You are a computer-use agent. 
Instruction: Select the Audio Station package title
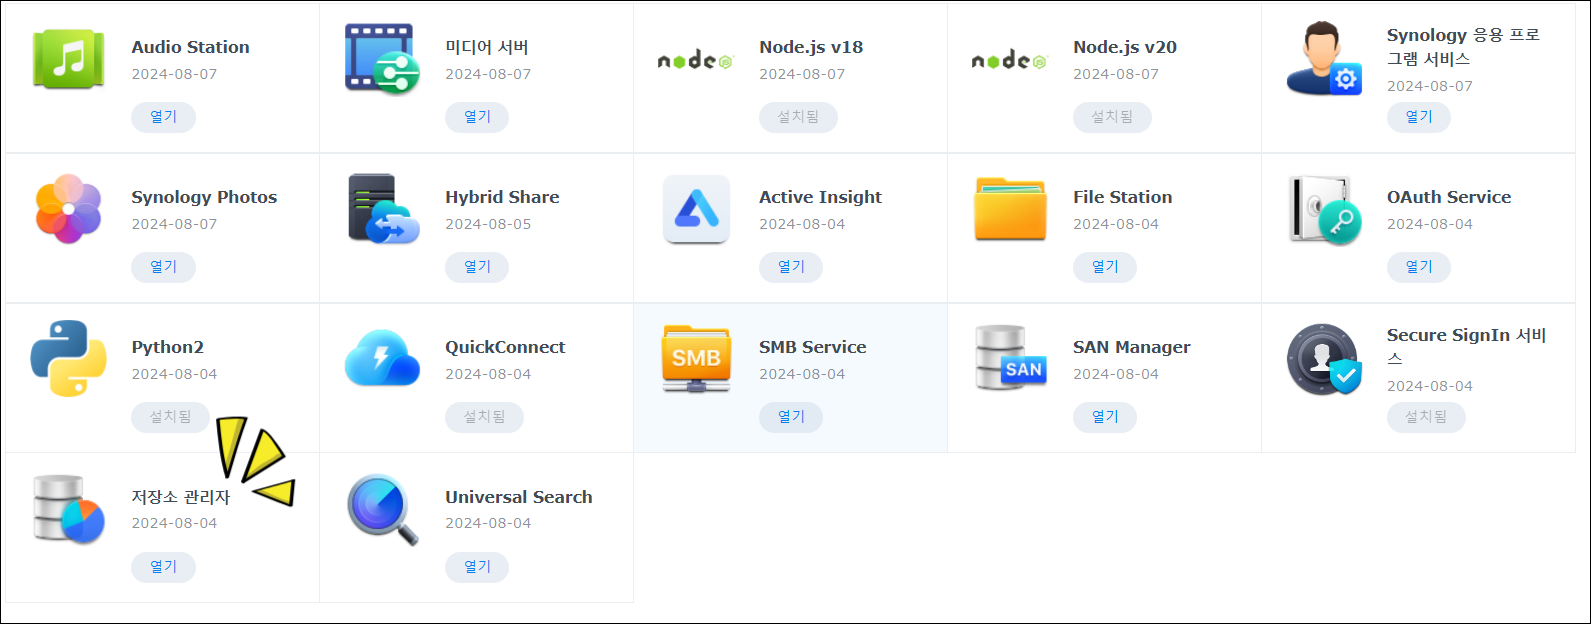(x=191, y=47)
